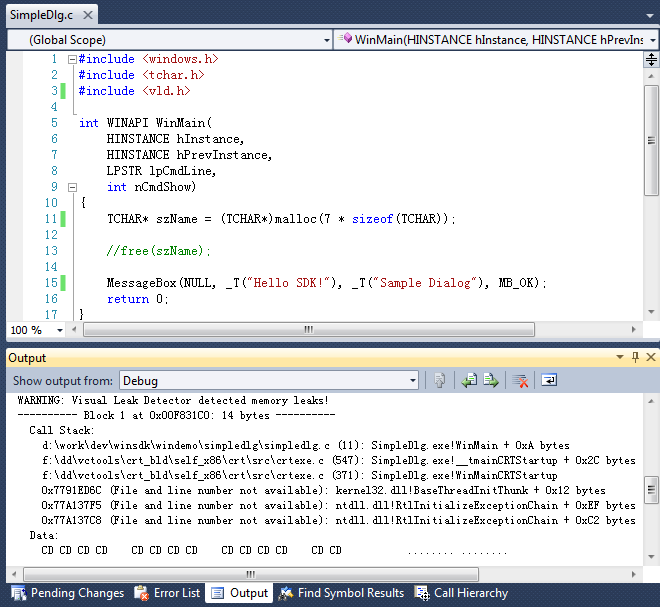Screen dimensions: 660x607
Task: Open the 100 % zoom dropdown
Action: pyautogui.click(x=60, y=330)
